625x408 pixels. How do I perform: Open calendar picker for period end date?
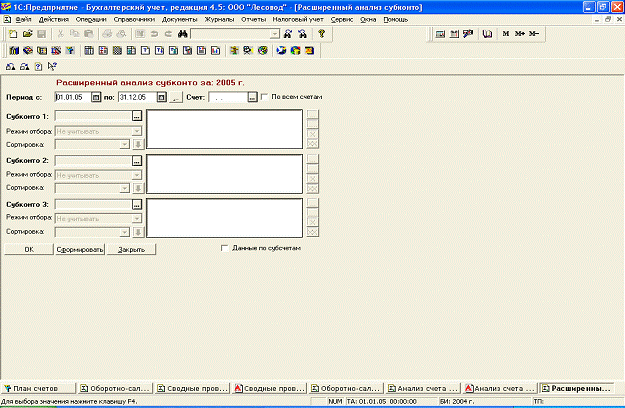click(162, 97)
